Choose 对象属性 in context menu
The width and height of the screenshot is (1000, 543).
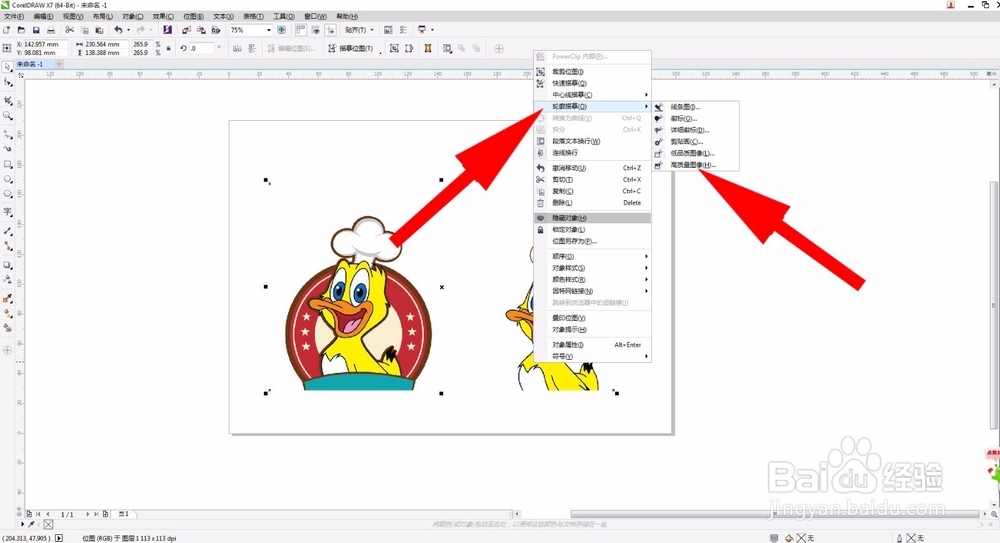[x=592, y=345]
